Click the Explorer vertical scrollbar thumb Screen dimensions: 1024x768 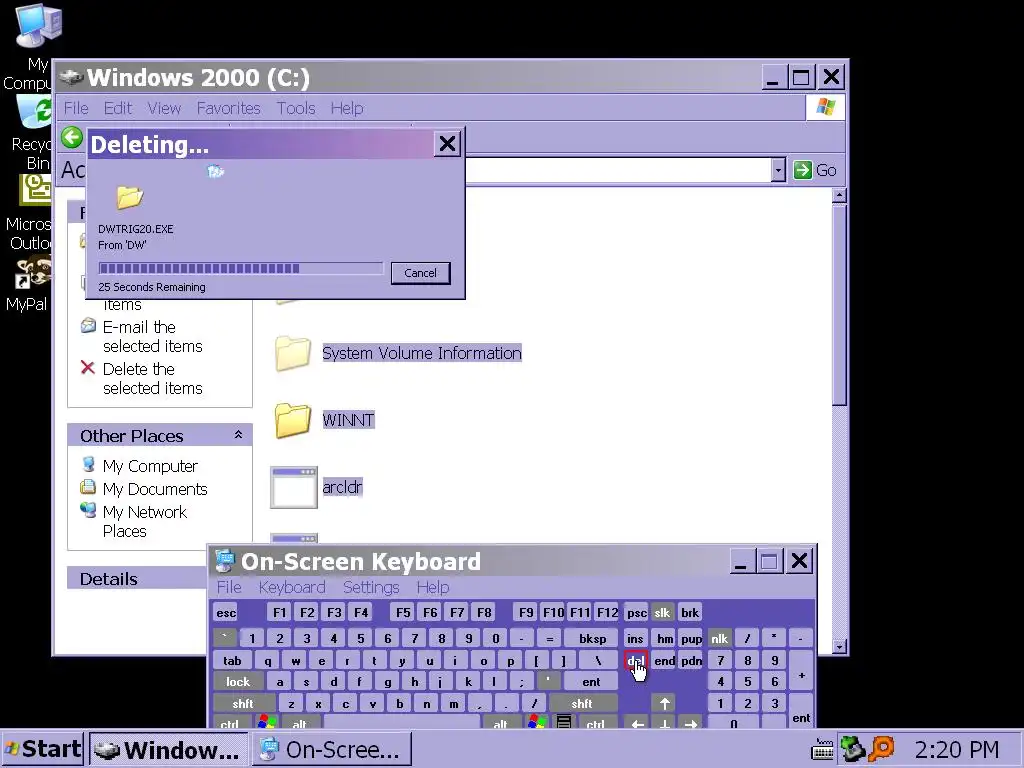pyautogui.click(x=840, y=304)
